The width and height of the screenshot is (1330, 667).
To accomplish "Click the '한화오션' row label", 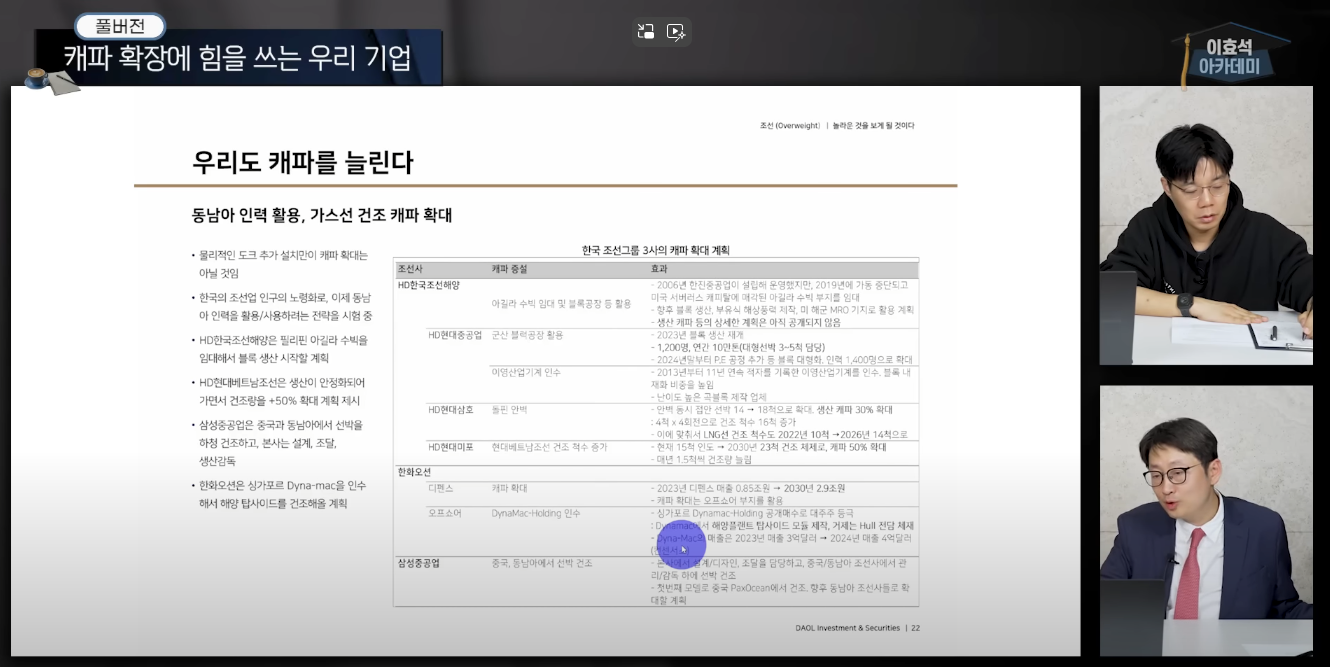I will pos(415,471).
